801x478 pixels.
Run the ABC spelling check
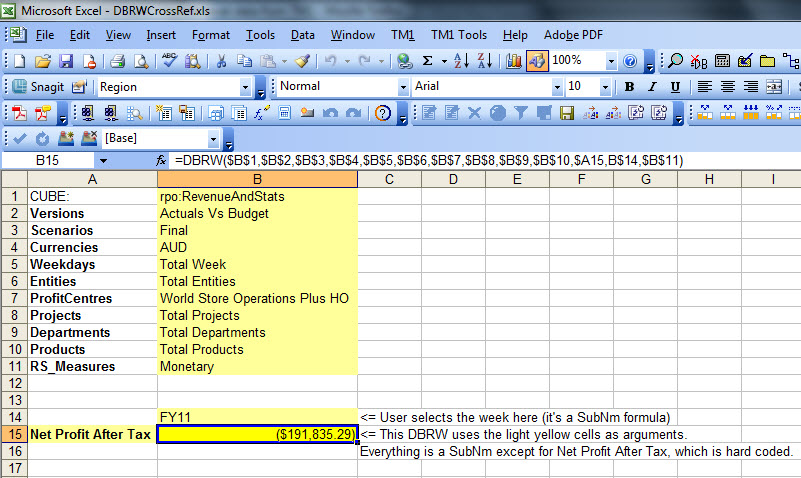pyautogui.click(x=169, y=61)
